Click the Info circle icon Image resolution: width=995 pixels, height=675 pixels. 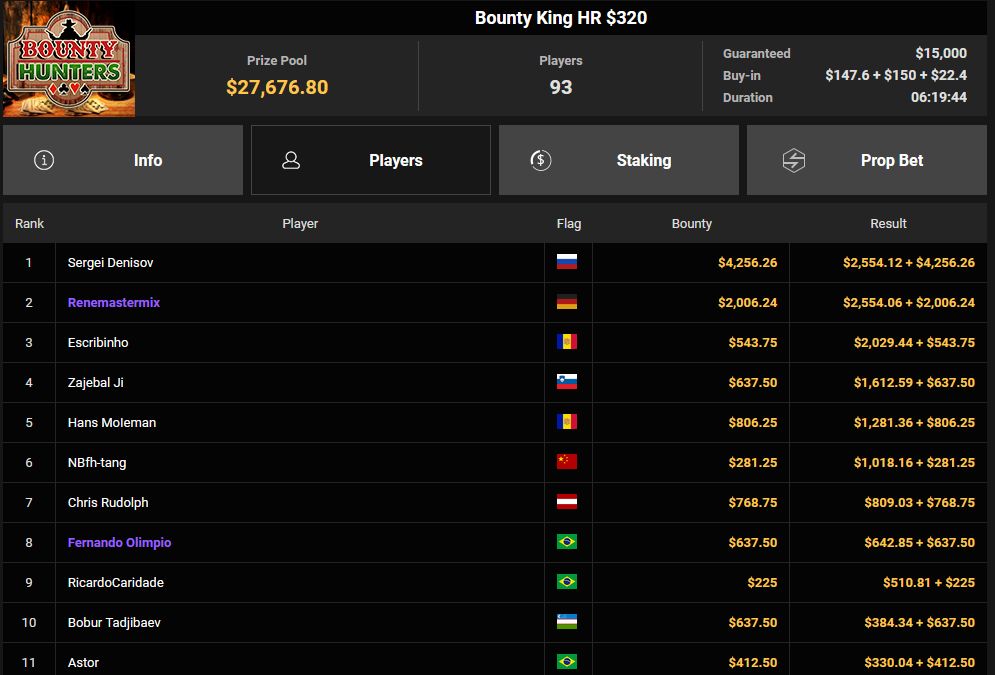[x=44, y=160]
